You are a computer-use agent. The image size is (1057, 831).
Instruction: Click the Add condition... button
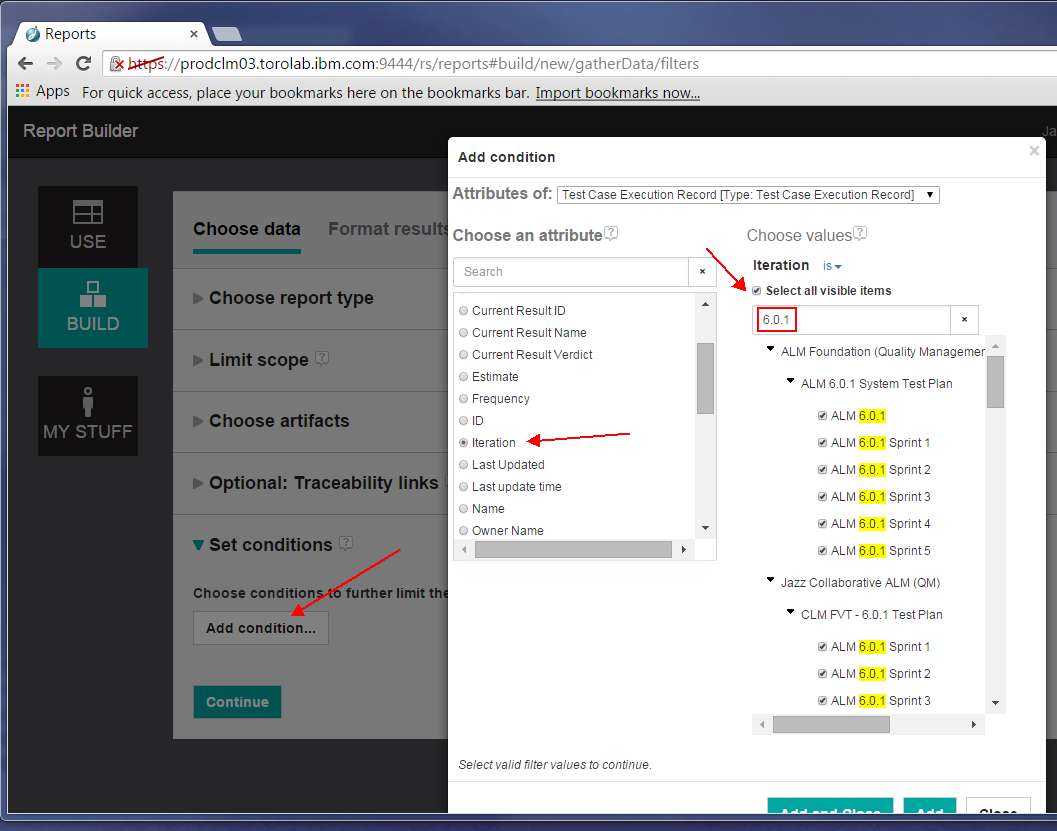click(261, 628)
